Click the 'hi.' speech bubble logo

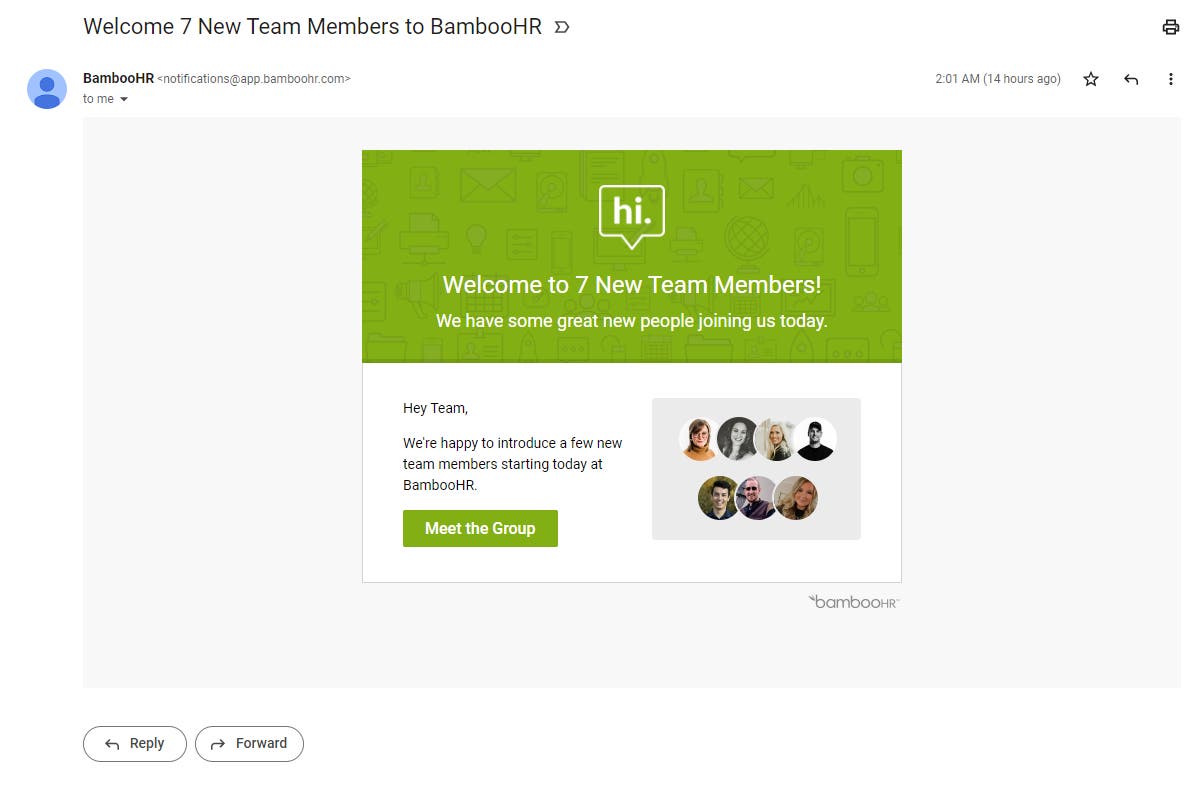[632, 216]
